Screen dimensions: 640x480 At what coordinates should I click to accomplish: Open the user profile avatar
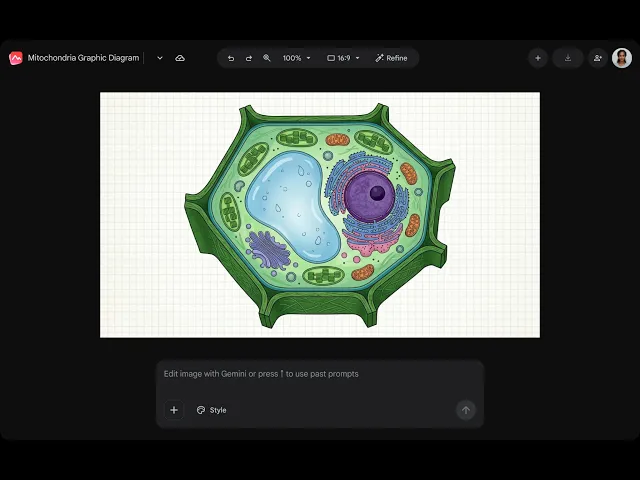click(x=622, y=58)
